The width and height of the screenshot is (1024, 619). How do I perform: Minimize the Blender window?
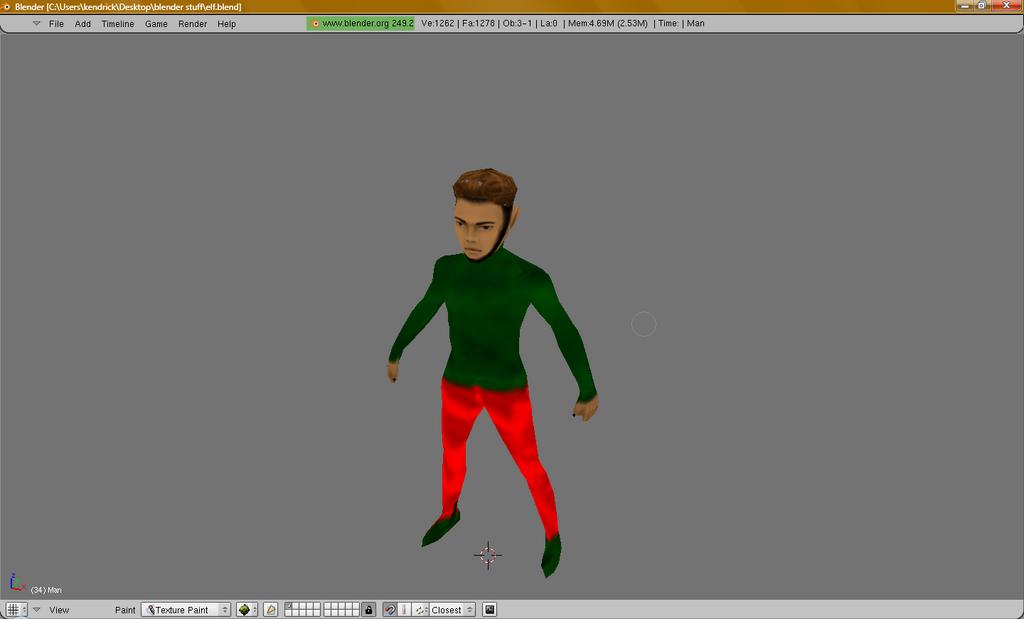(x=965, y=5)
